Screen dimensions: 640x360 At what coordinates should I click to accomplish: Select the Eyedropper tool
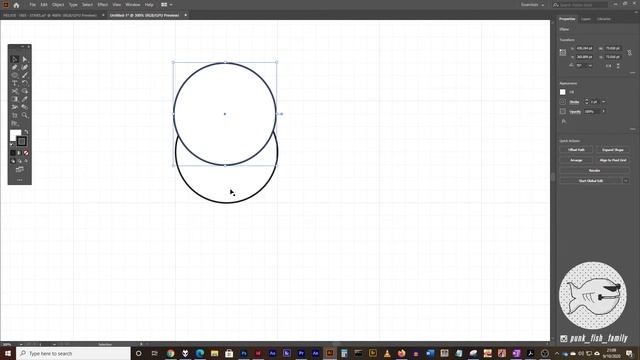[x=25, y=99]
